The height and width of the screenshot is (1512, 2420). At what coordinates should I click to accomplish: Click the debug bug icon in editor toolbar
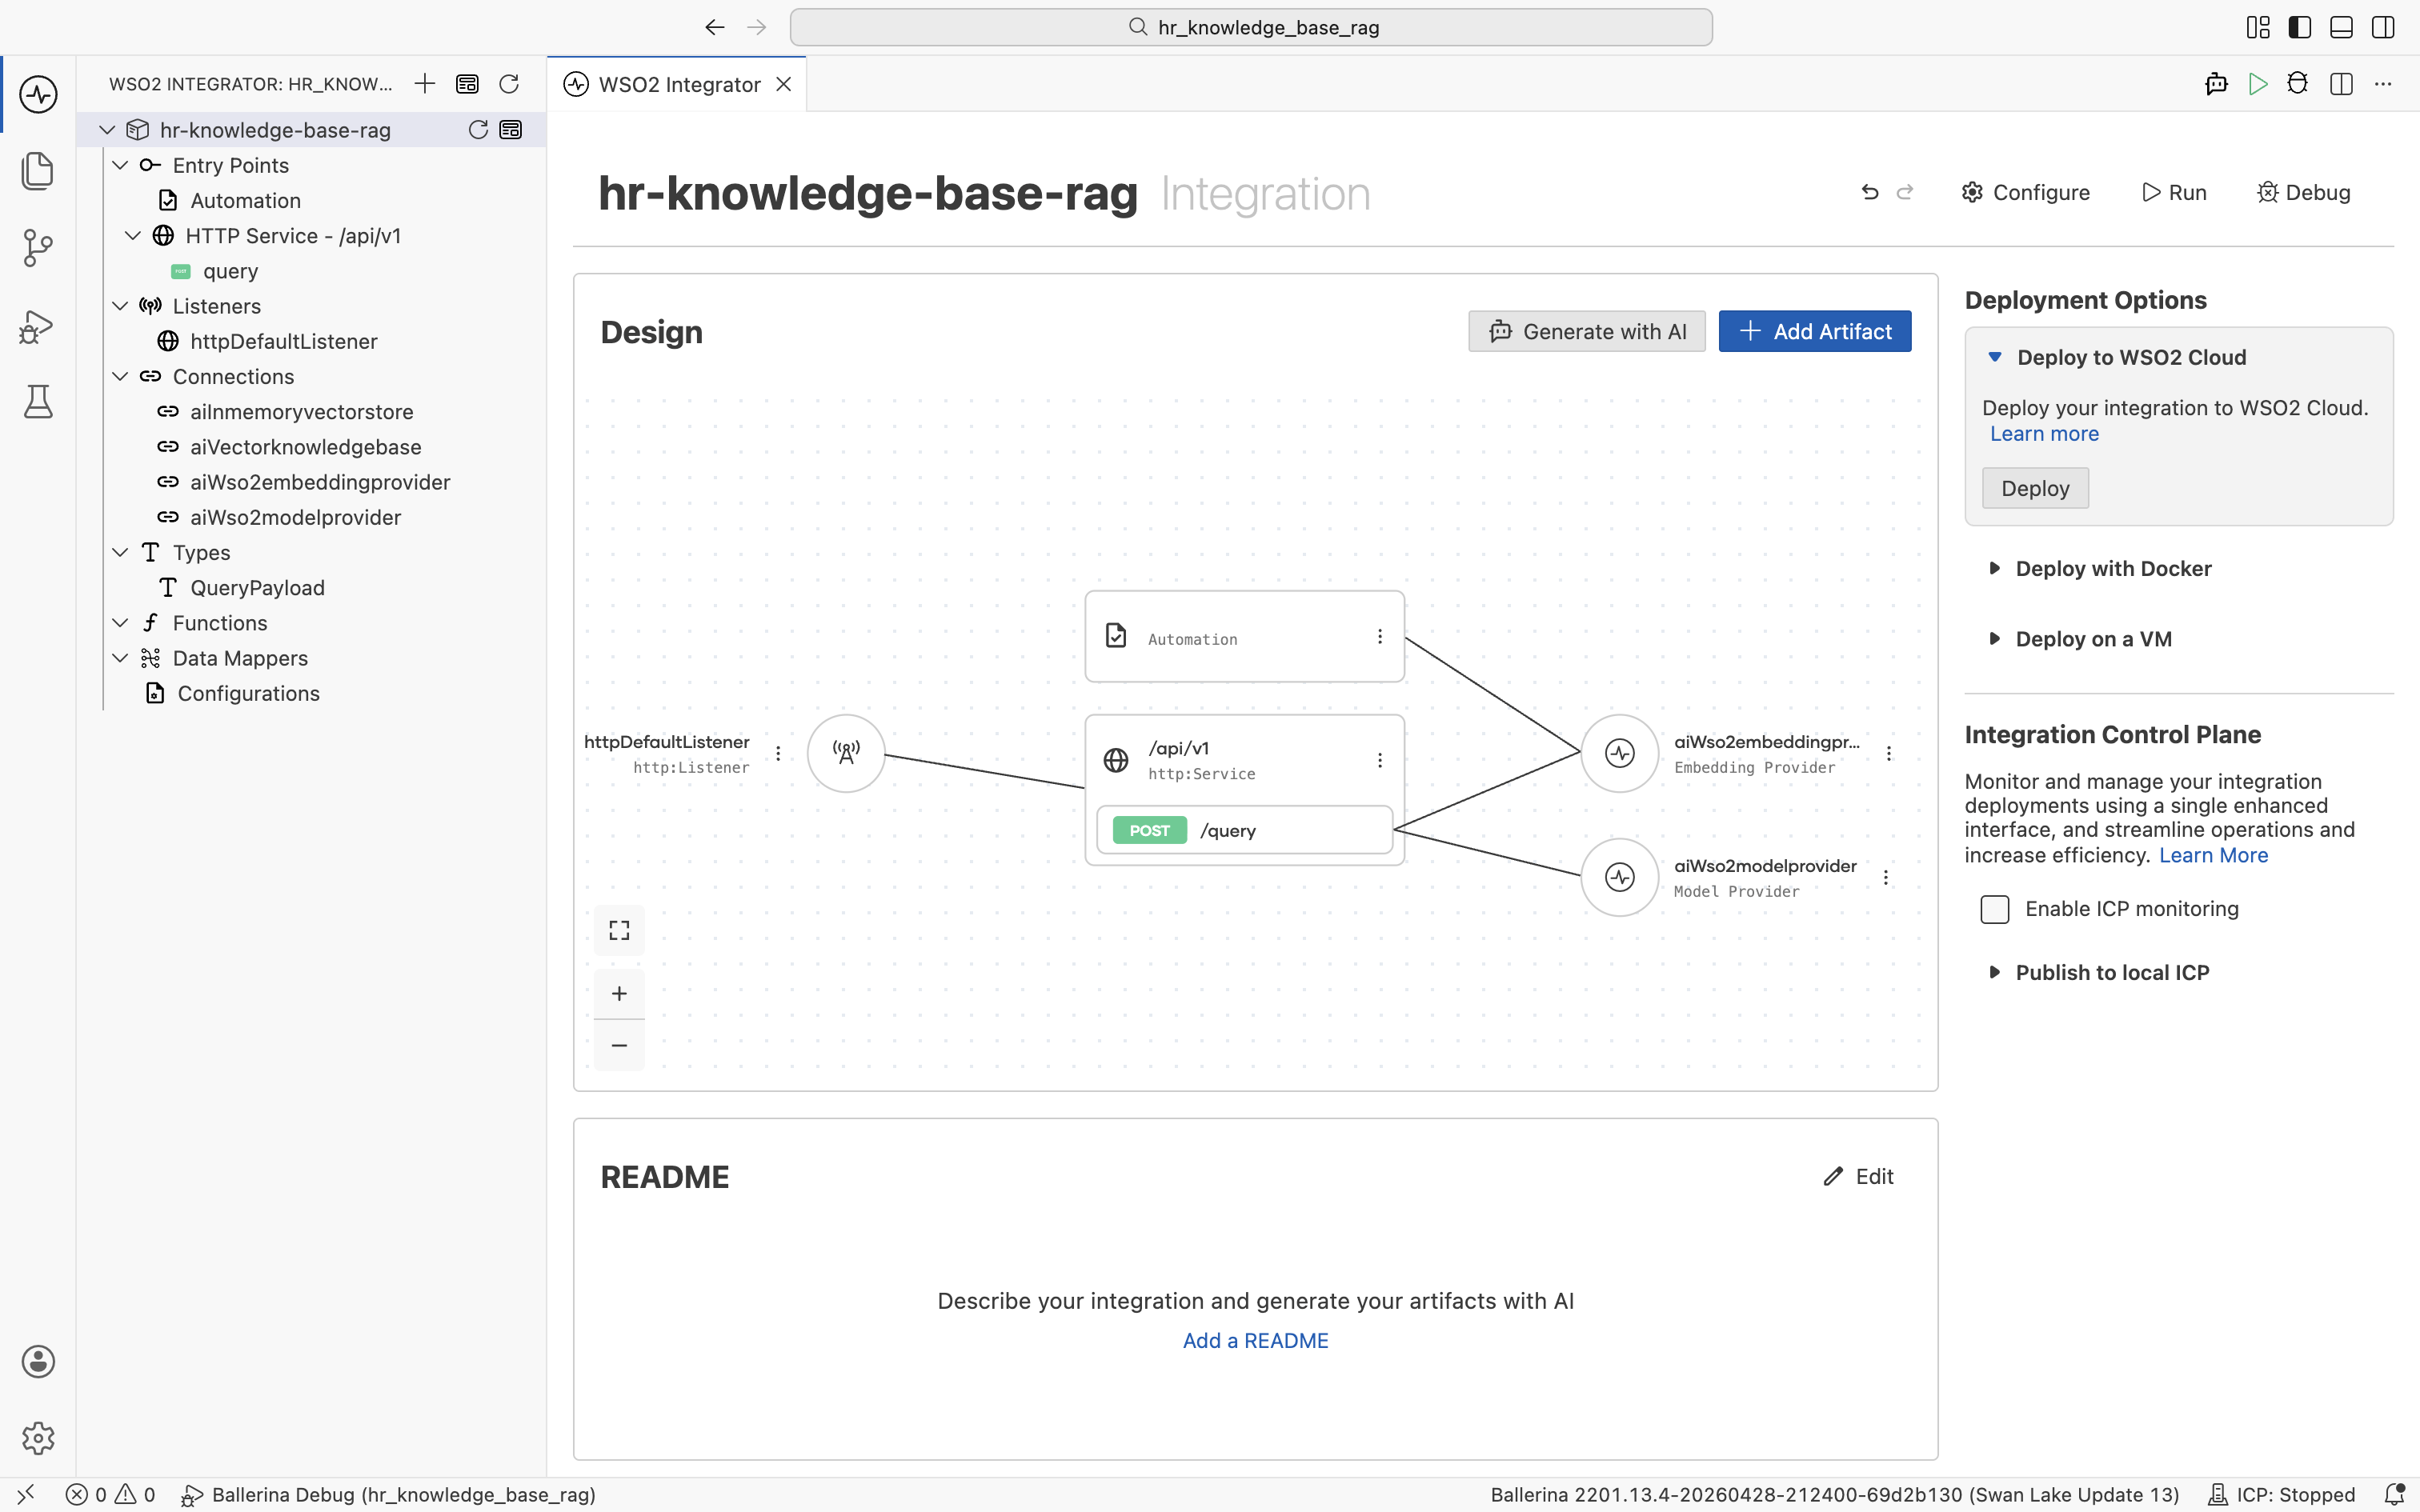[2298, 84]
